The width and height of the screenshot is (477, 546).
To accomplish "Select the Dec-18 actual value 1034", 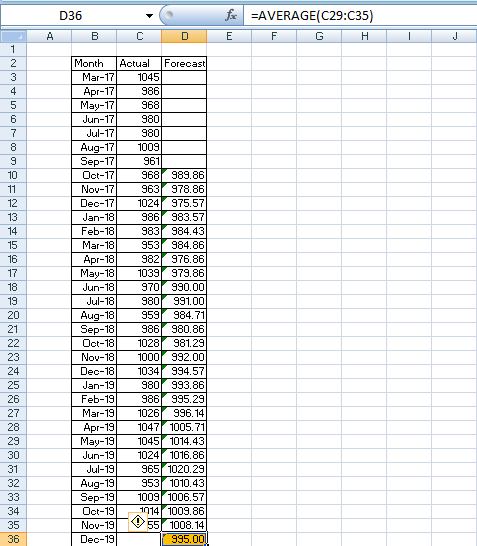I will 139,371.
